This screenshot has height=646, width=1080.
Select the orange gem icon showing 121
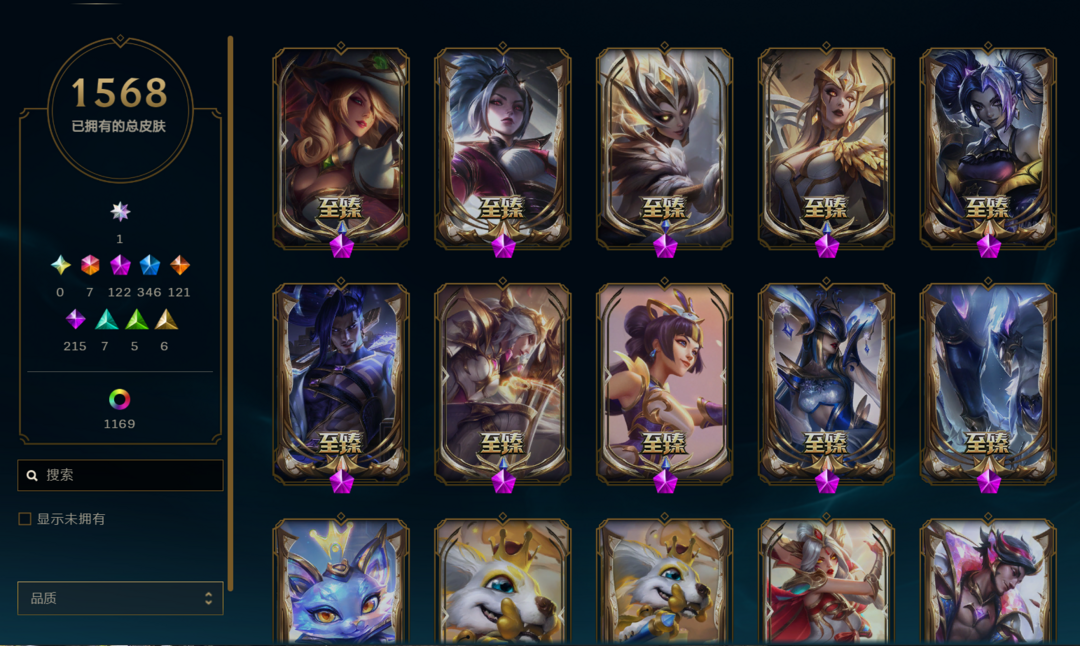(x=179, y=265)
